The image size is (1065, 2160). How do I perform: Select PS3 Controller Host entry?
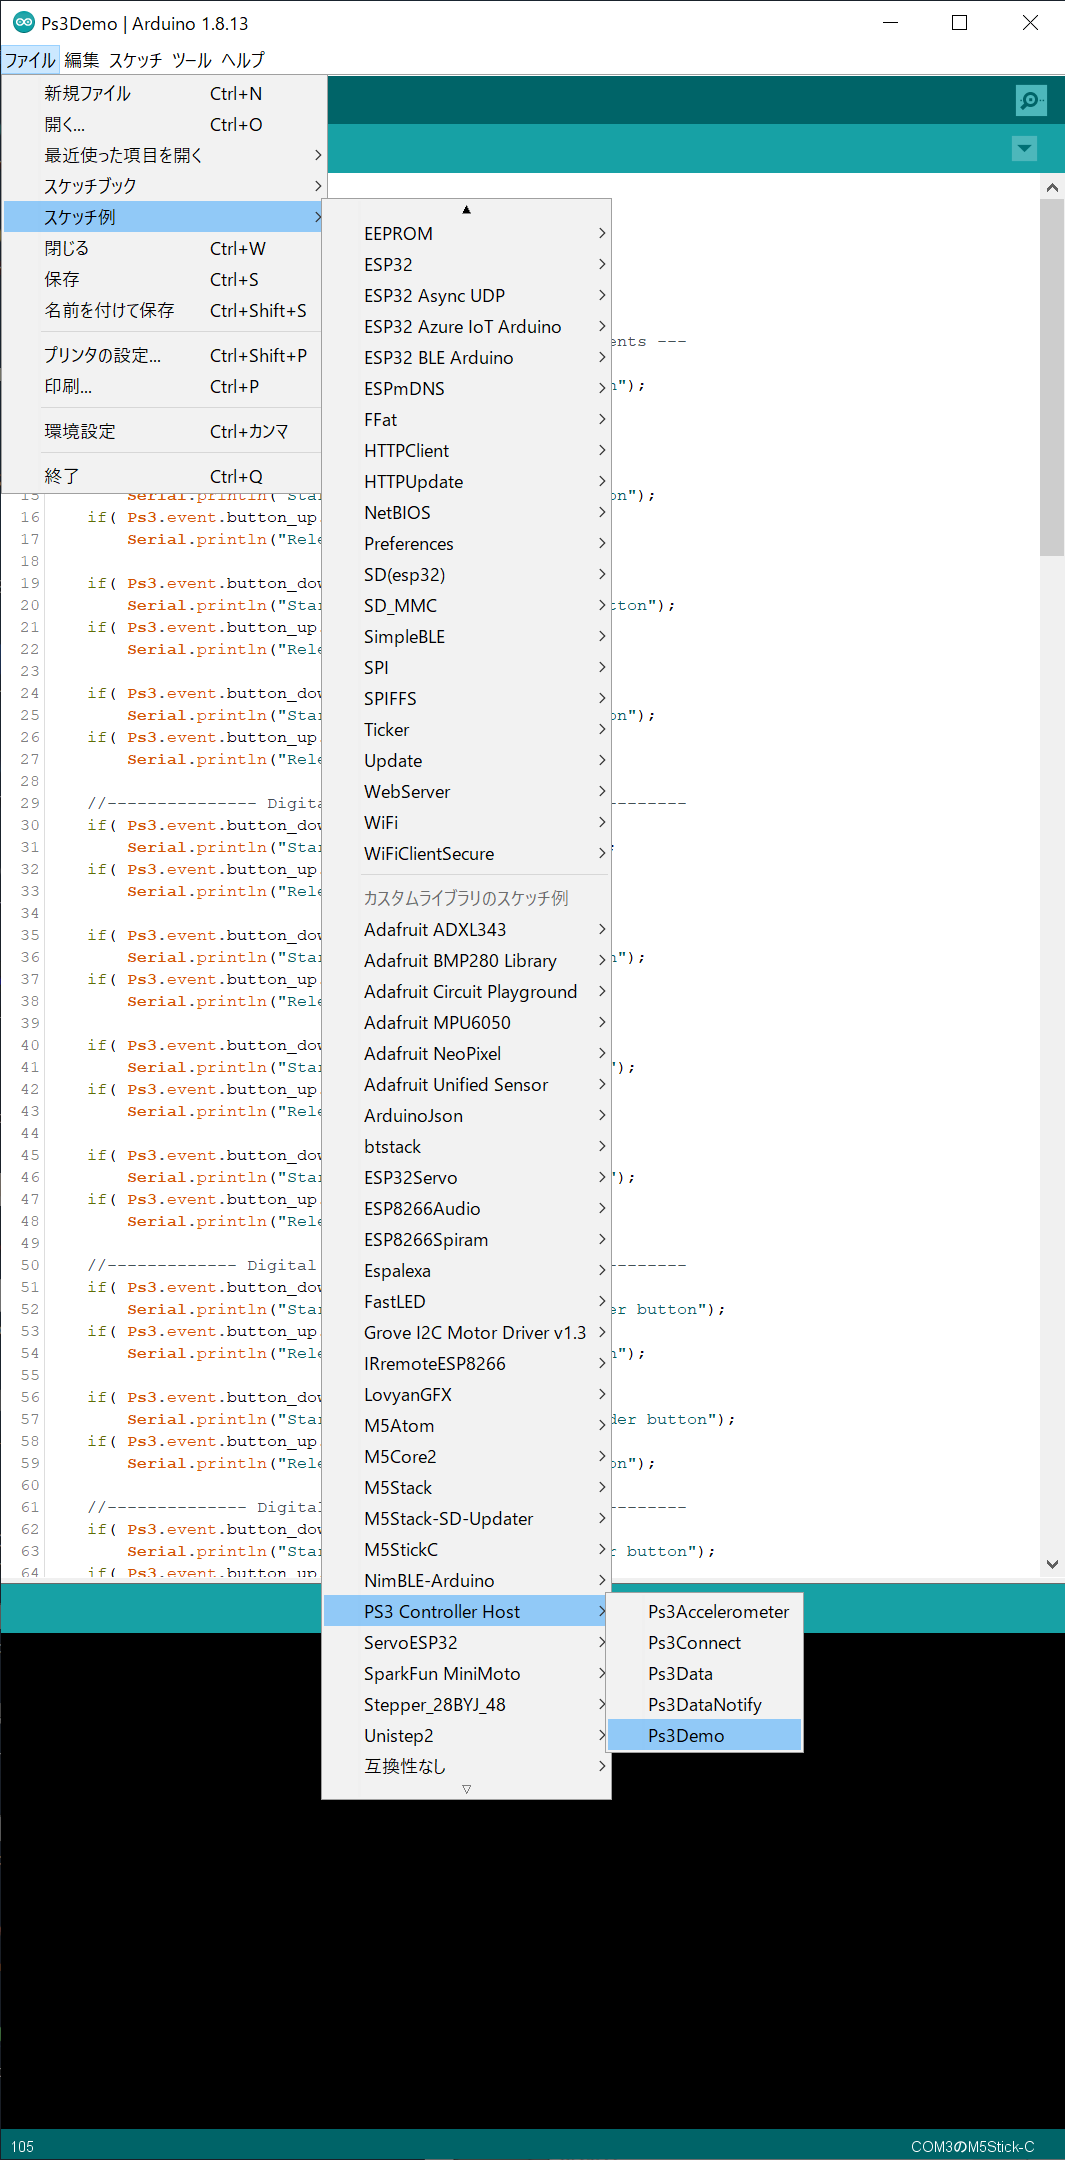466,1611
